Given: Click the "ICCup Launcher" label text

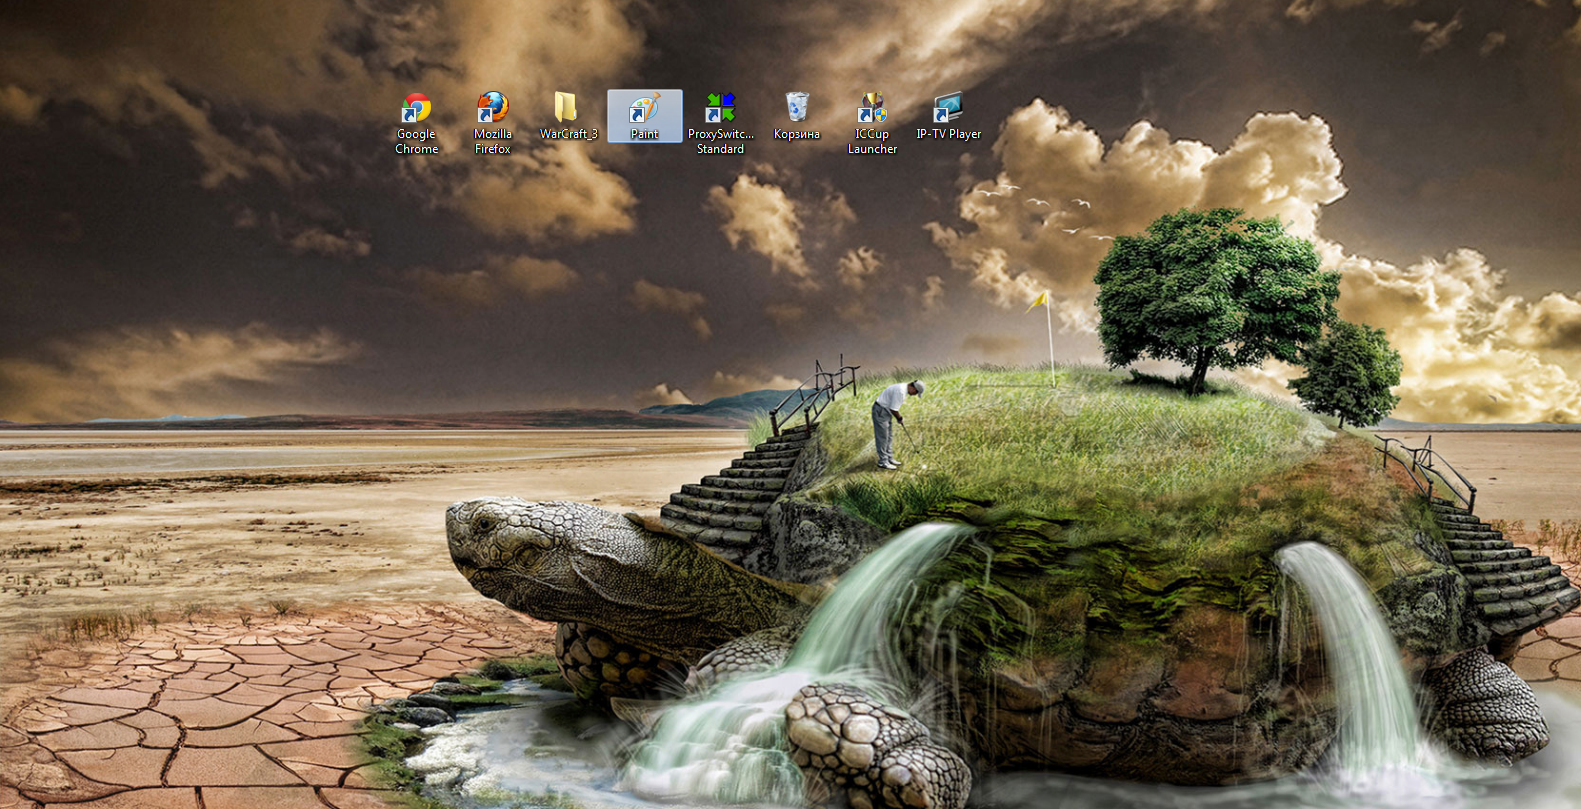Looking at the screenshot, I should [x=872, y=141].
